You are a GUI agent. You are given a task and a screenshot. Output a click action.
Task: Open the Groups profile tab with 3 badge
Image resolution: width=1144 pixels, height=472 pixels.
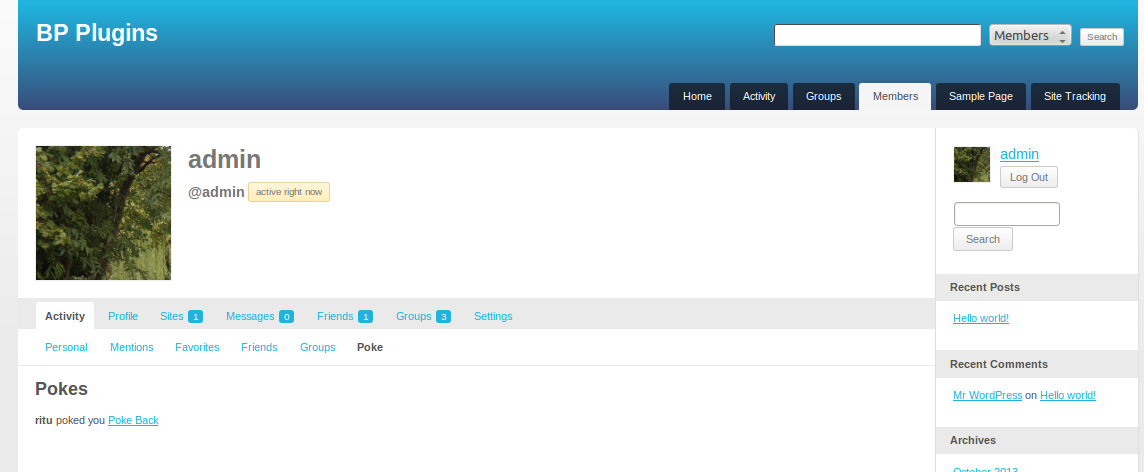(x=423, y=316)
